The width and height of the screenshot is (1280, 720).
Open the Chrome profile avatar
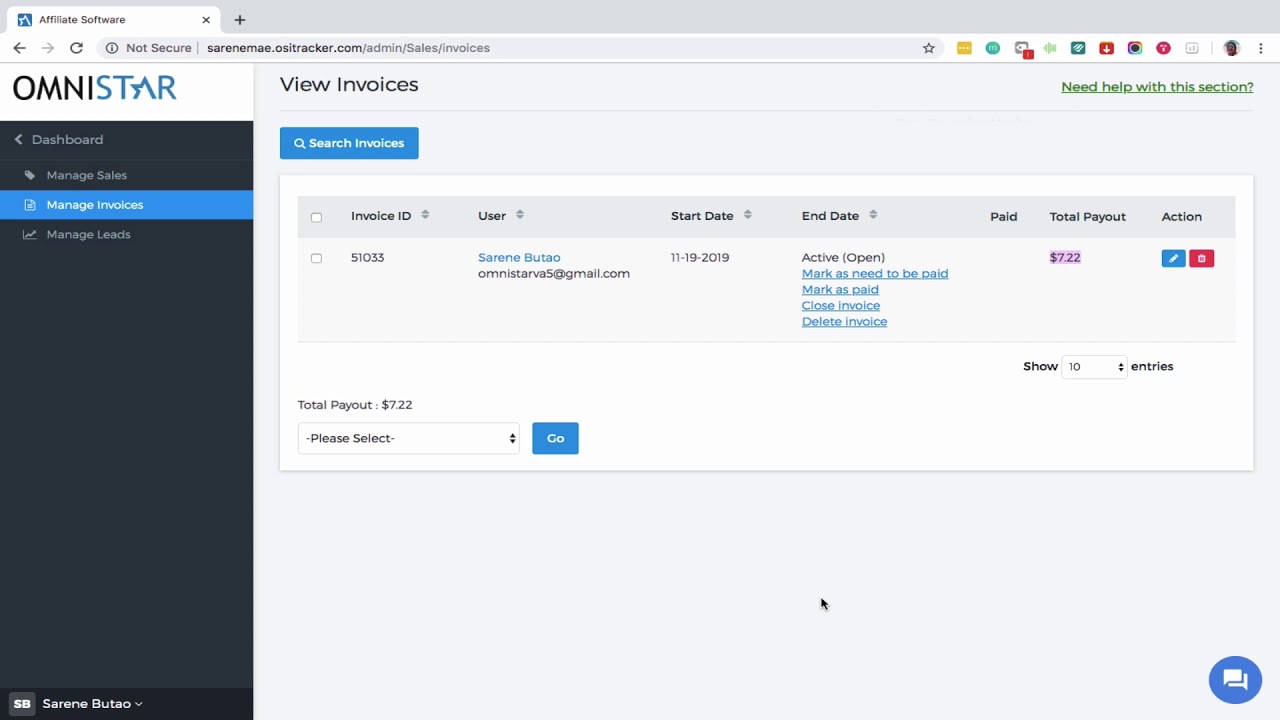tap(1232, 48)
